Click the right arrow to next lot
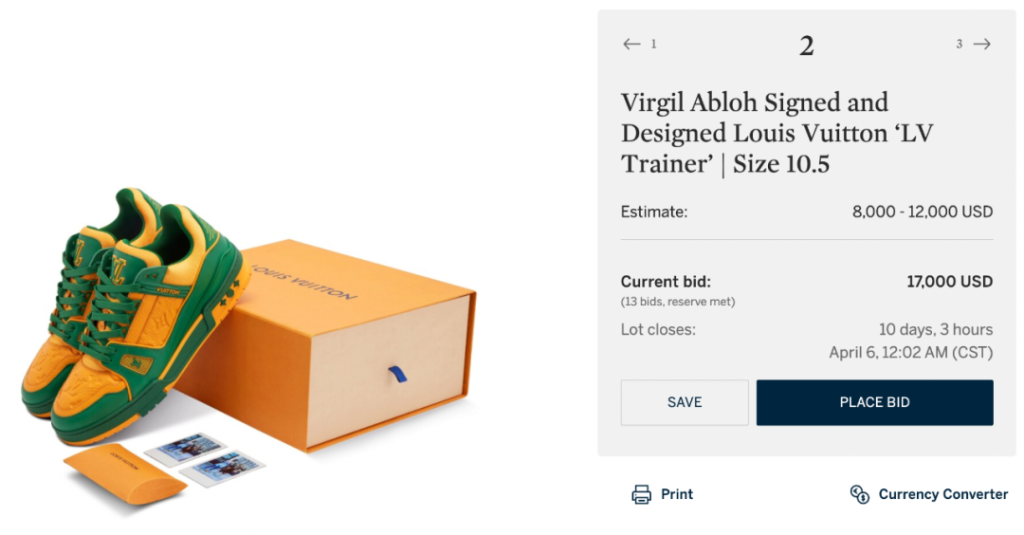Viewport: 1024px width, 535px height. 982,44
